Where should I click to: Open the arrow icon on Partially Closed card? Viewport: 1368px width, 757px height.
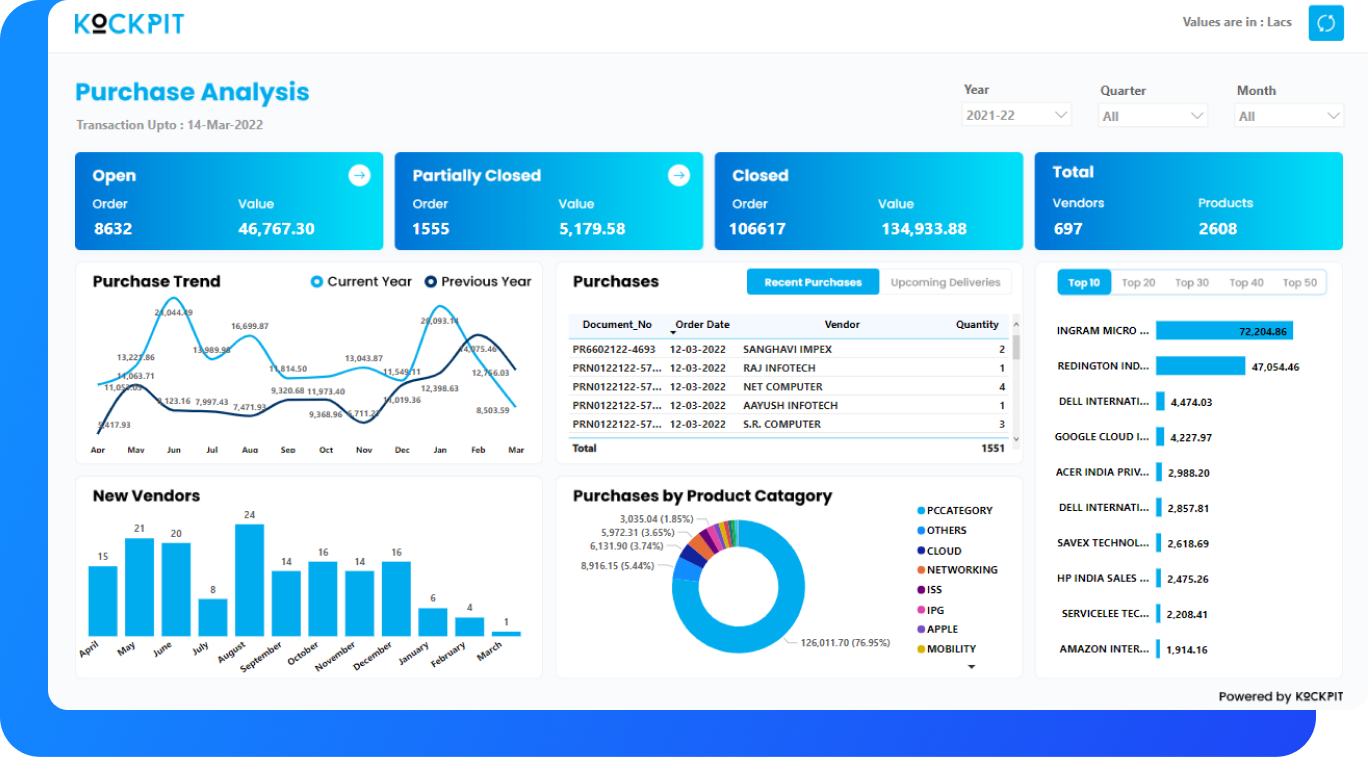pyautogui.click(x=679, y=175)
